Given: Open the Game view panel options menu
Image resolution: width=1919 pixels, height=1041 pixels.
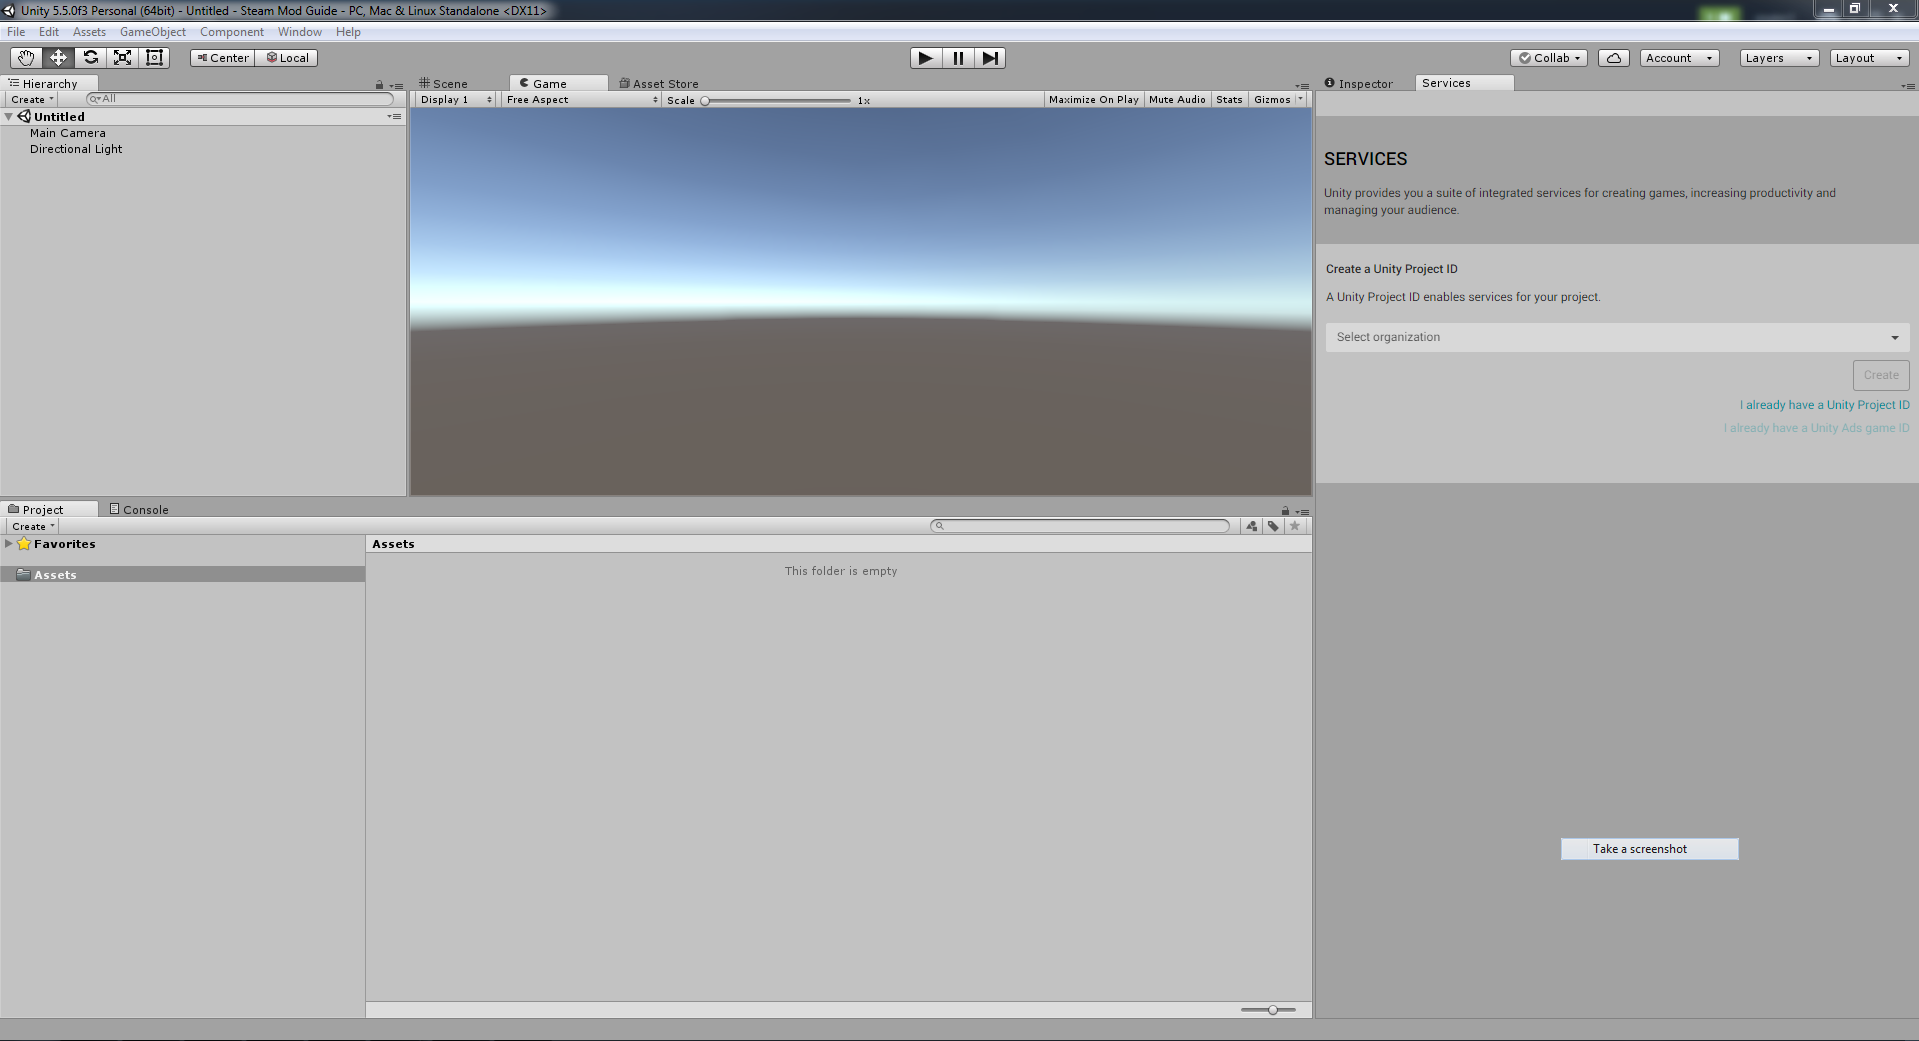Looking at the screenshot, I should click(x=1302, y=86).
